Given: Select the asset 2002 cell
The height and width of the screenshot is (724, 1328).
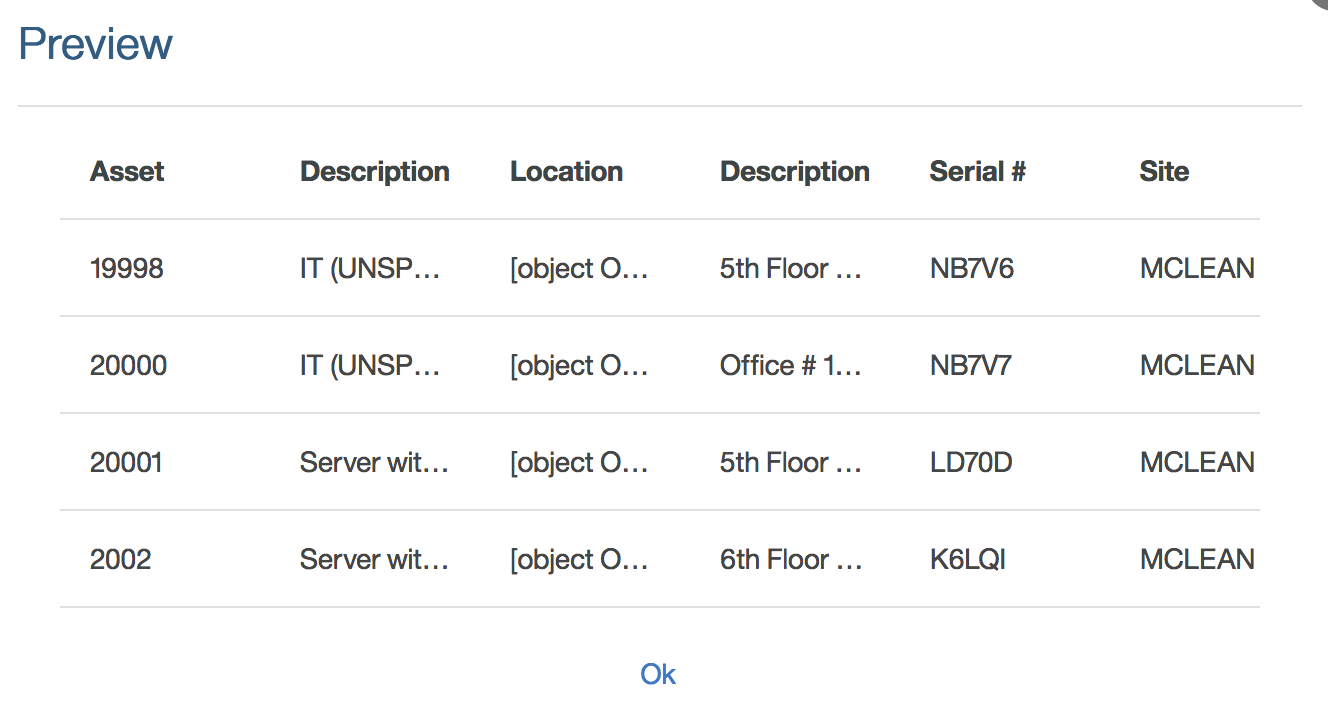Looking at the screenshot, I should click(120, 559).
